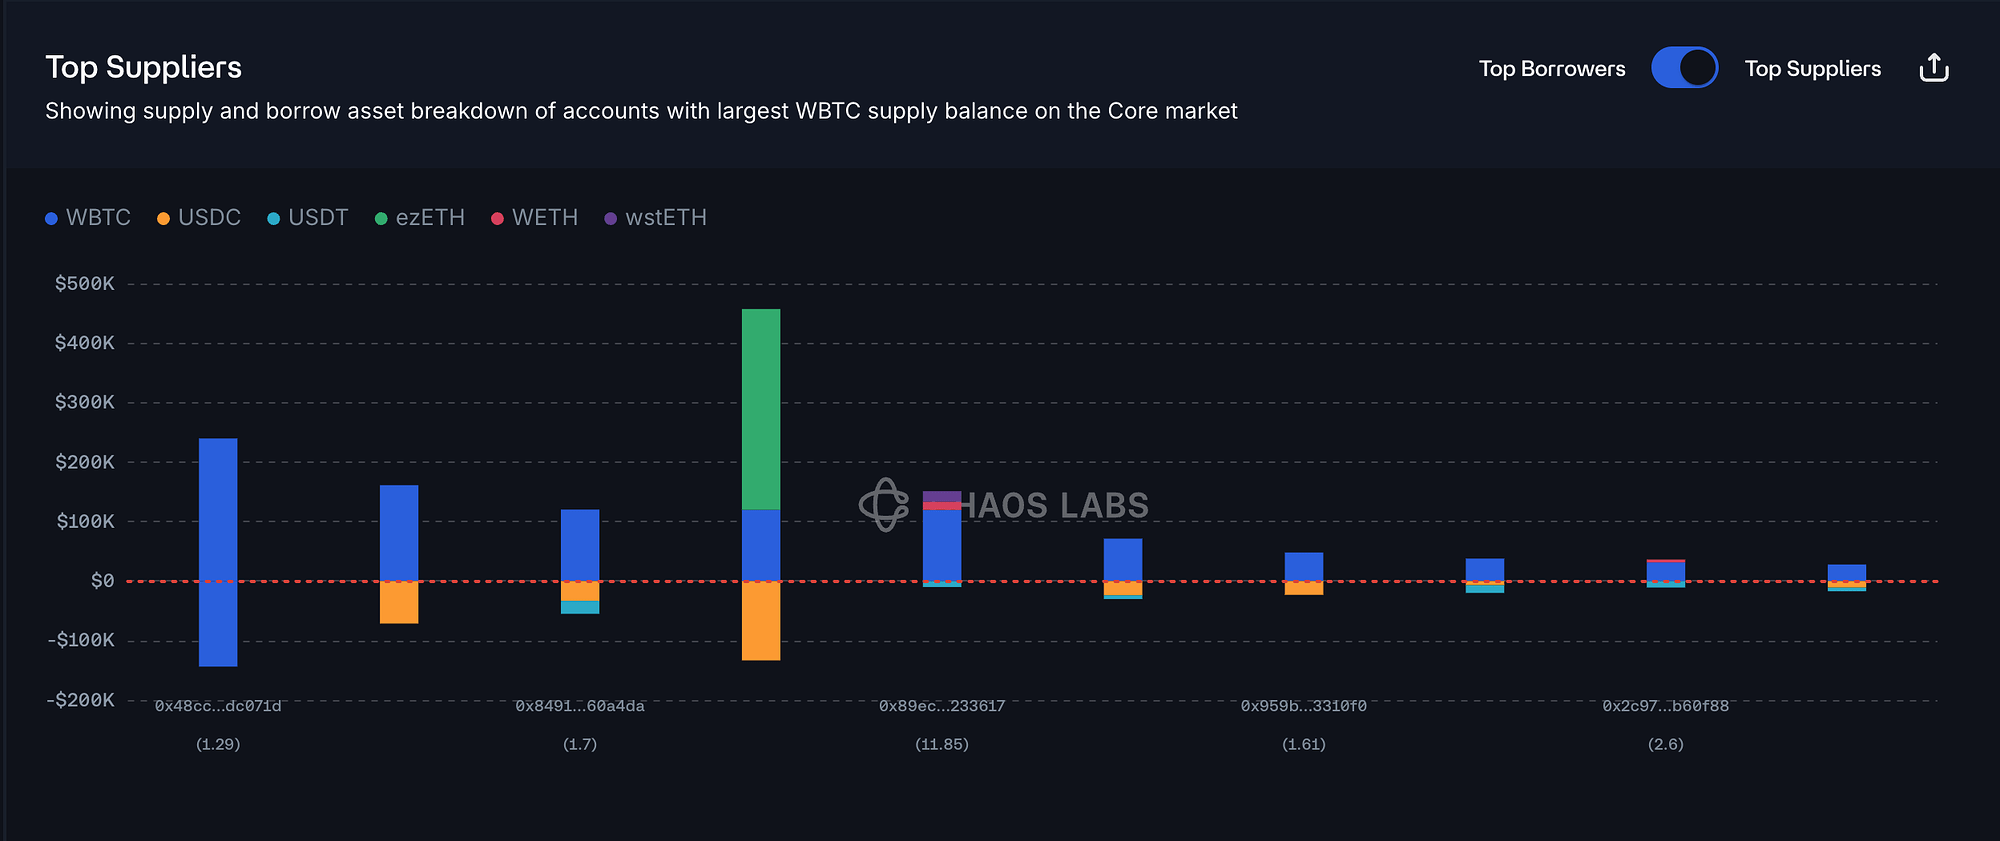Open address label 0x959b...3310f0
Viewport: 2000px width, 841px height.
coord(1304,706)
